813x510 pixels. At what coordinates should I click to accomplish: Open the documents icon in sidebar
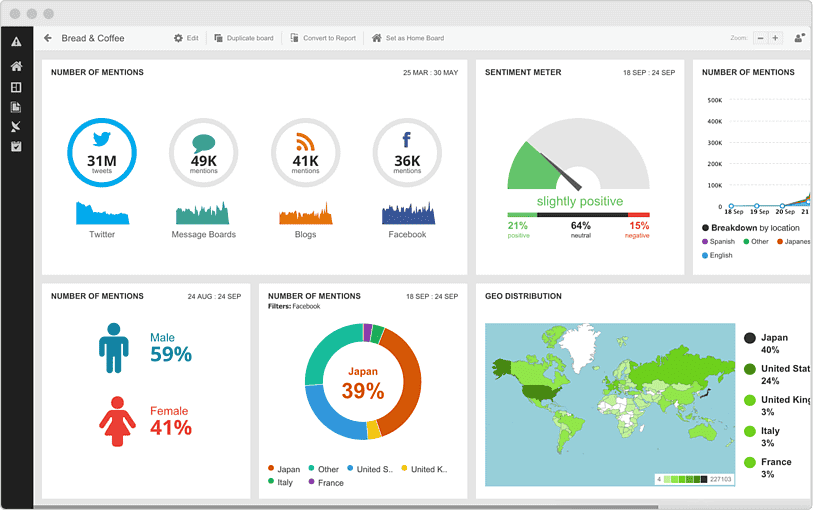click(x=16, y=107)
